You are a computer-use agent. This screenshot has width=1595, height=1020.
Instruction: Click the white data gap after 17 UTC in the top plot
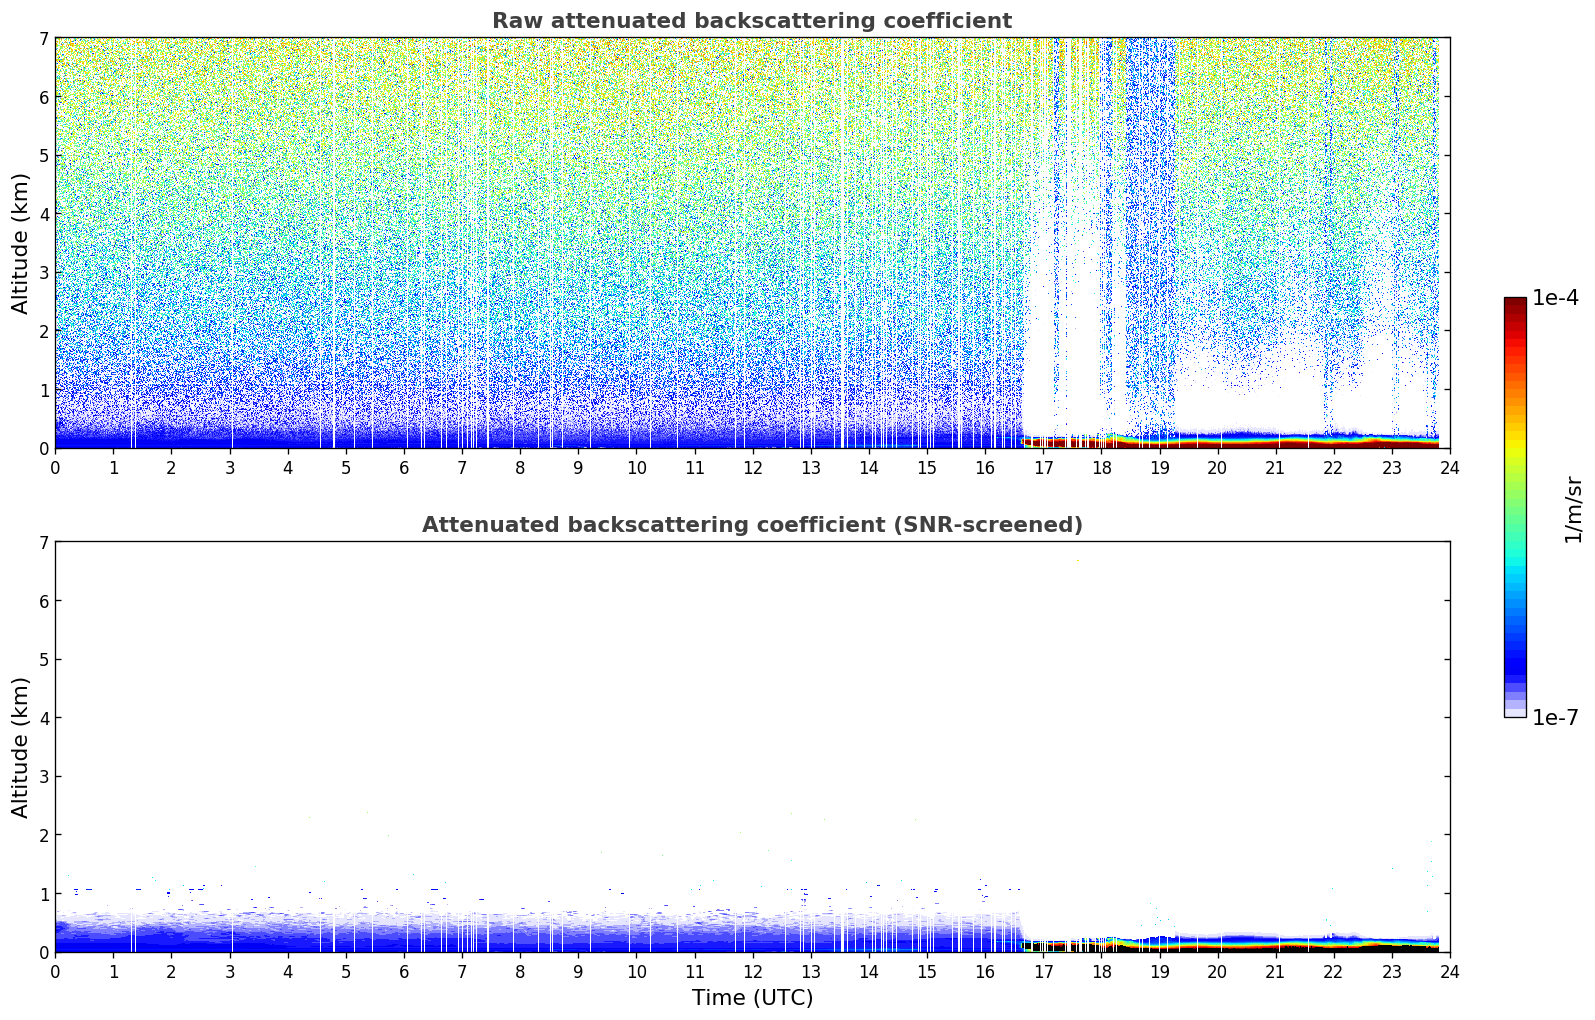click(x=1075, y=300)
